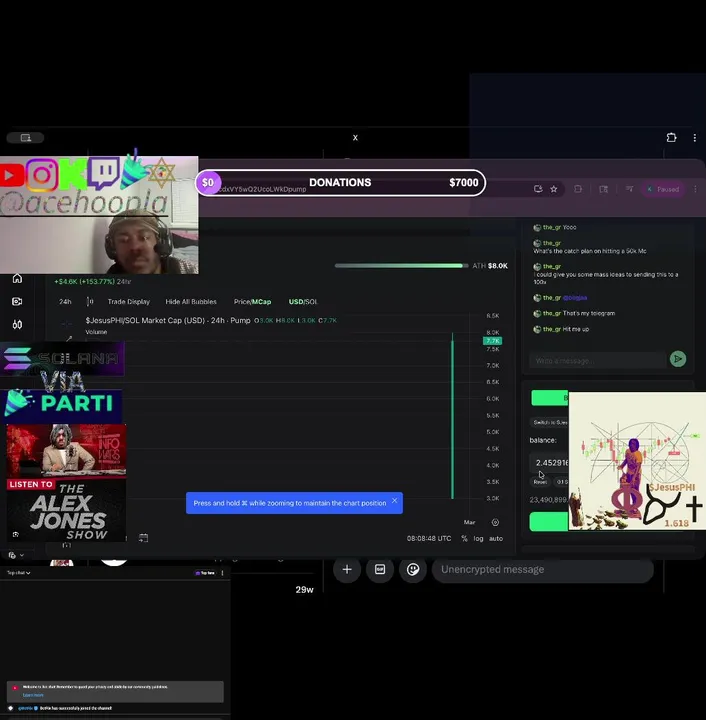Close the blue zoom hint tooltip
This screenshot has width=706, height=720.
pyautogui.click(x=394, y=501)
